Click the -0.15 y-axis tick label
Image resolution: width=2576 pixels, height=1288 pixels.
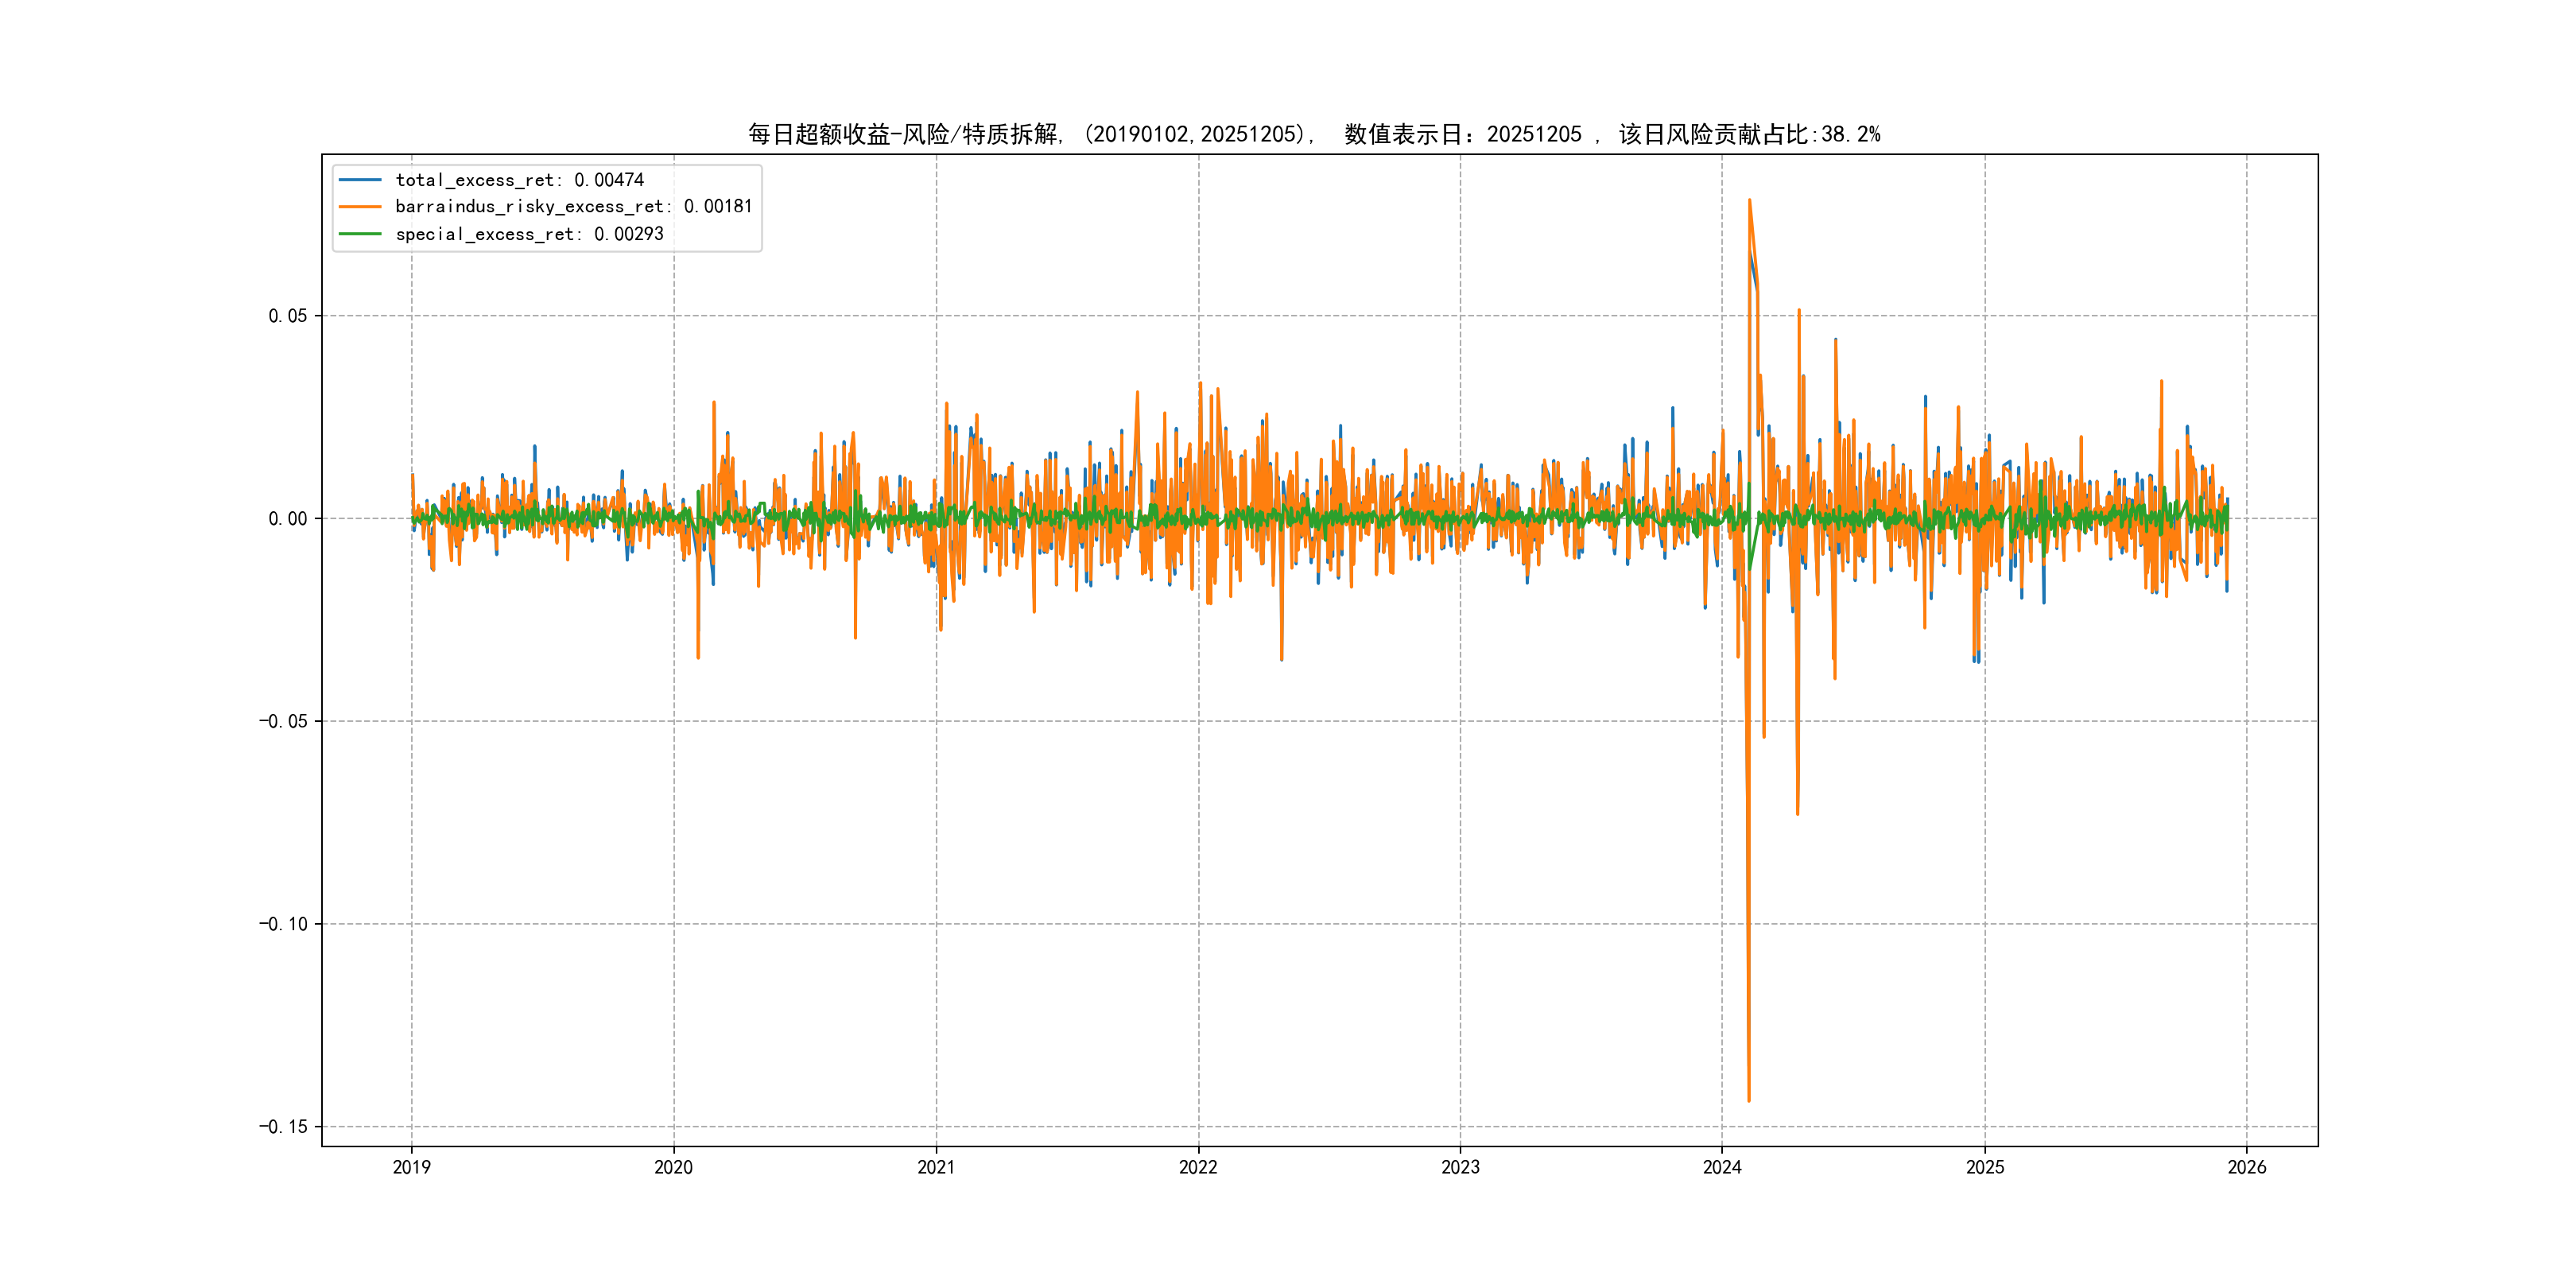[x=283, y=1127]
